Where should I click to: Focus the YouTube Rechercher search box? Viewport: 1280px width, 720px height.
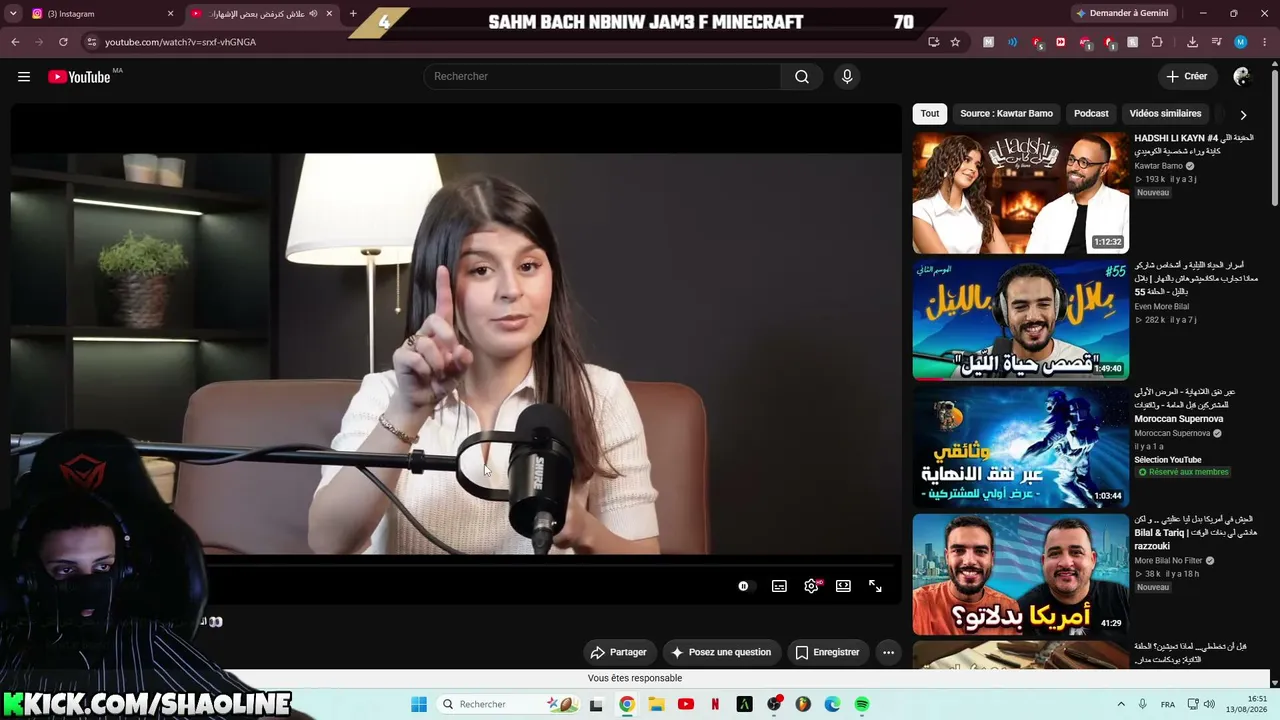tap(603, 77)
